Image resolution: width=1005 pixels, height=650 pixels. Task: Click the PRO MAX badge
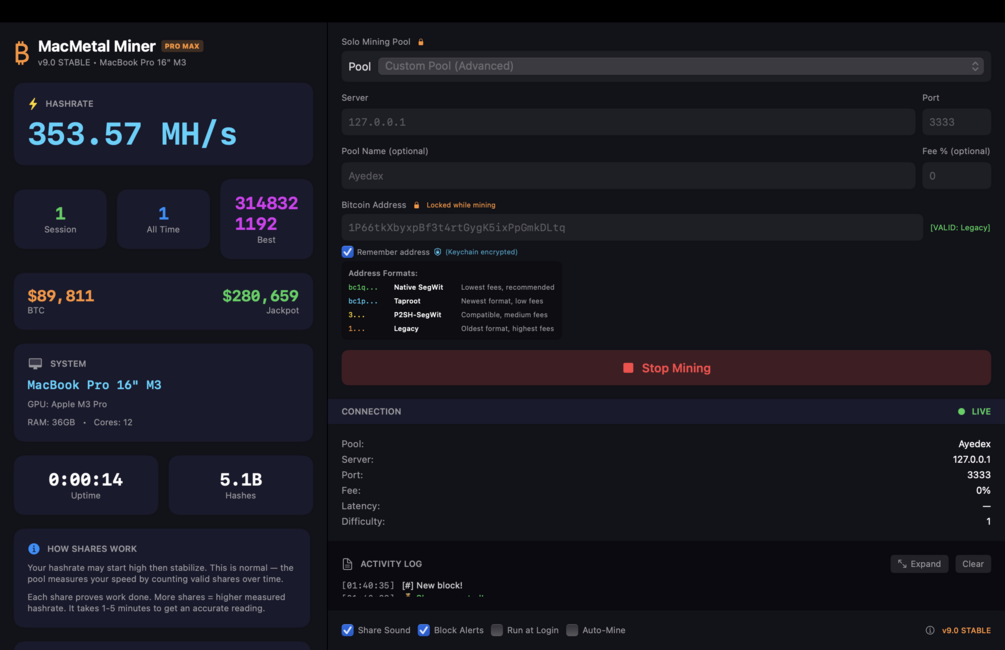182,46
